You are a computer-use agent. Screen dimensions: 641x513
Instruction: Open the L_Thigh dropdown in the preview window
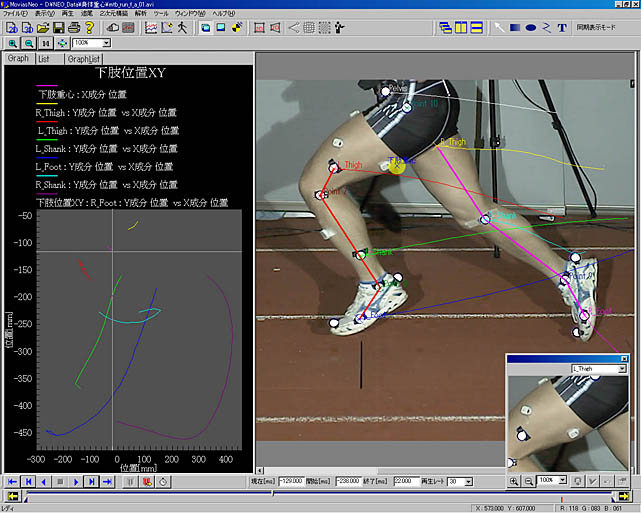(x=622, y=369)
